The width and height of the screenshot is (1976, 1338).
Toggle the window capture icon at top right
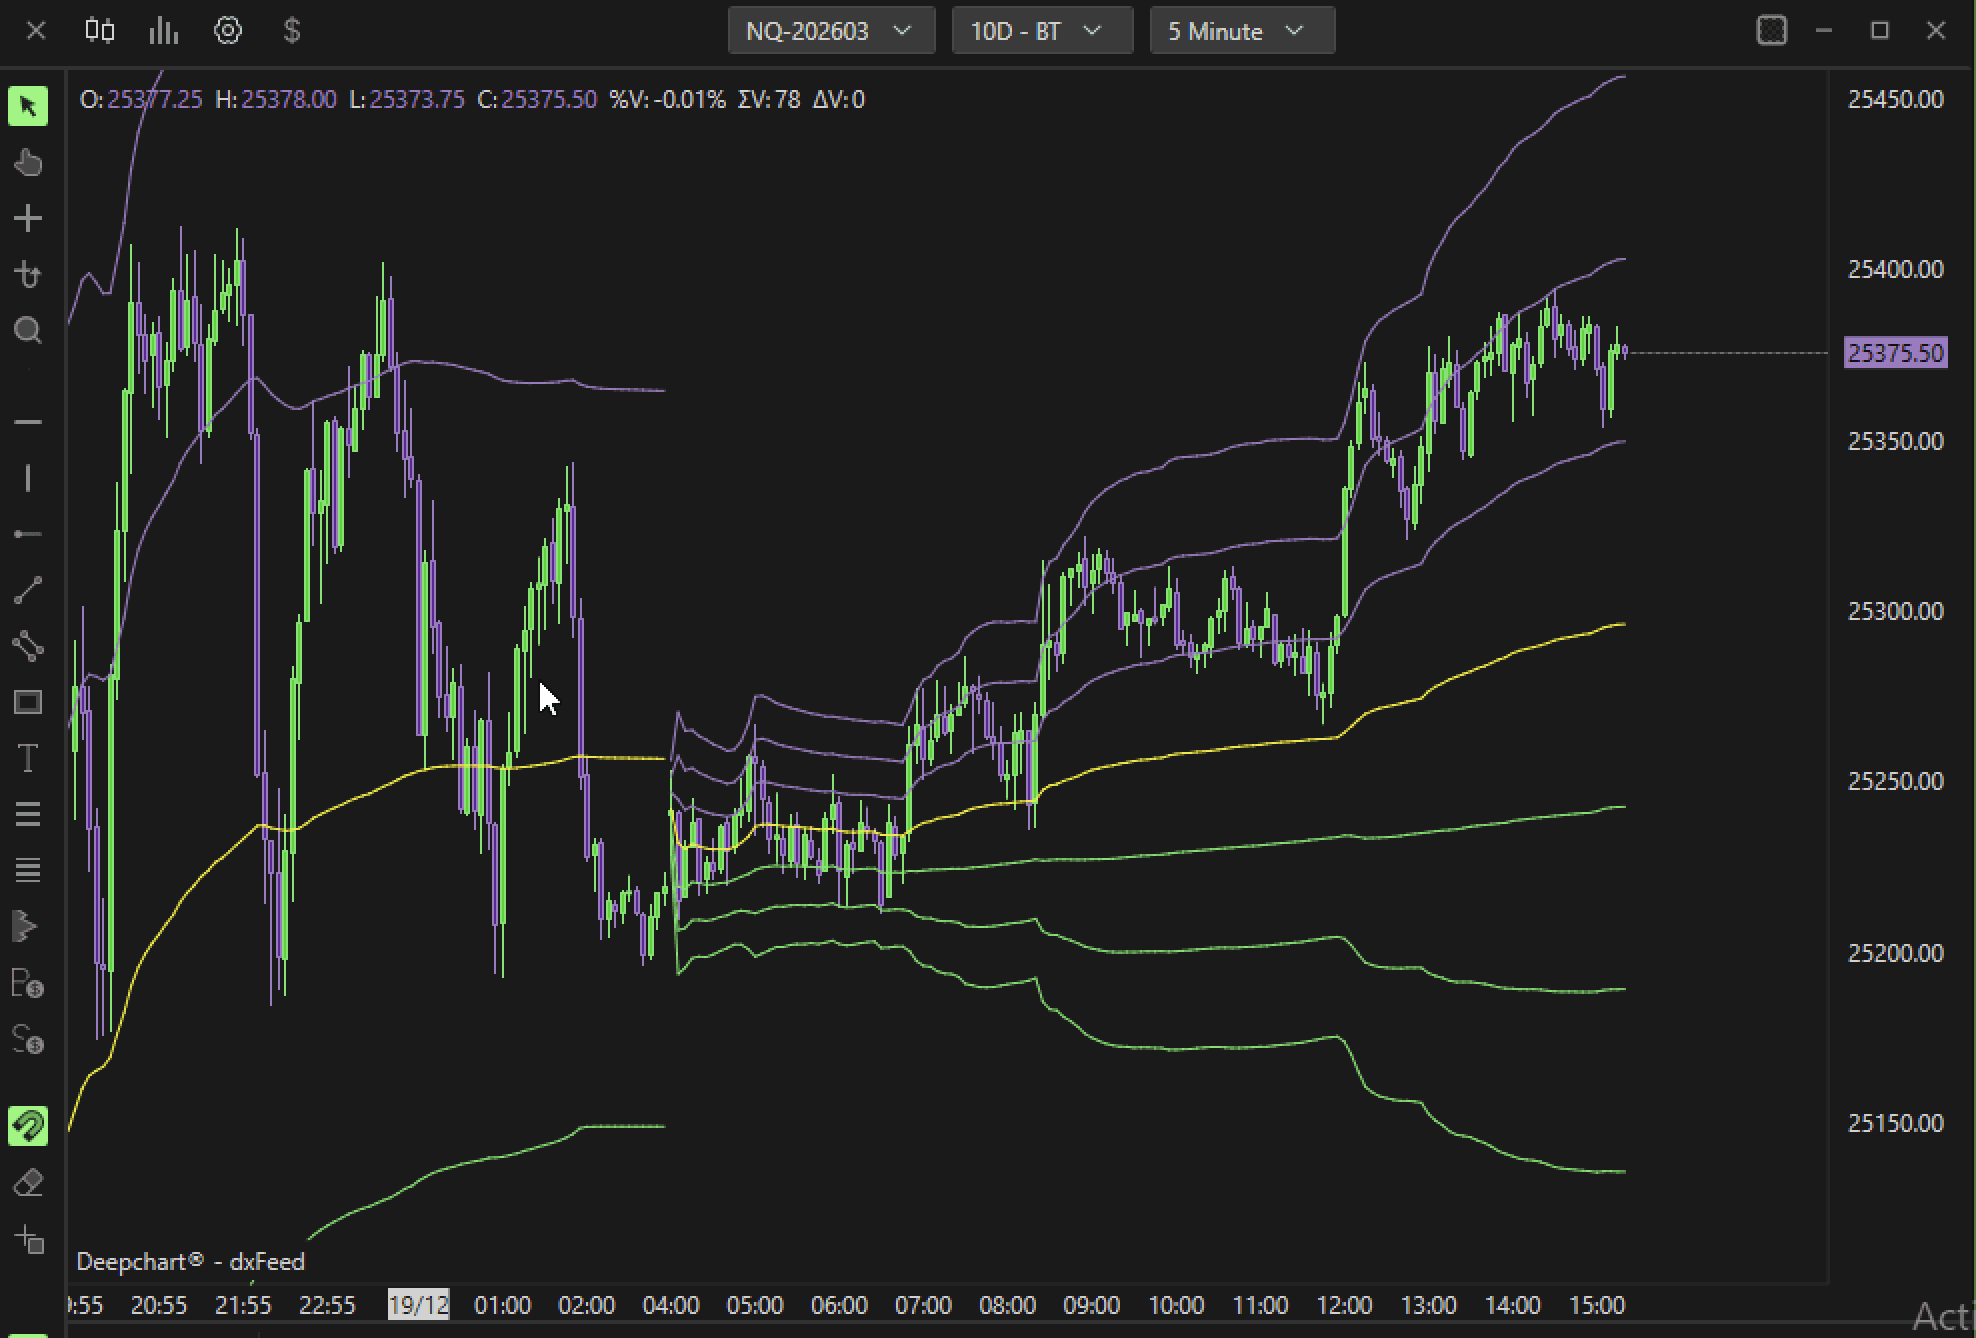[1771, 31]
